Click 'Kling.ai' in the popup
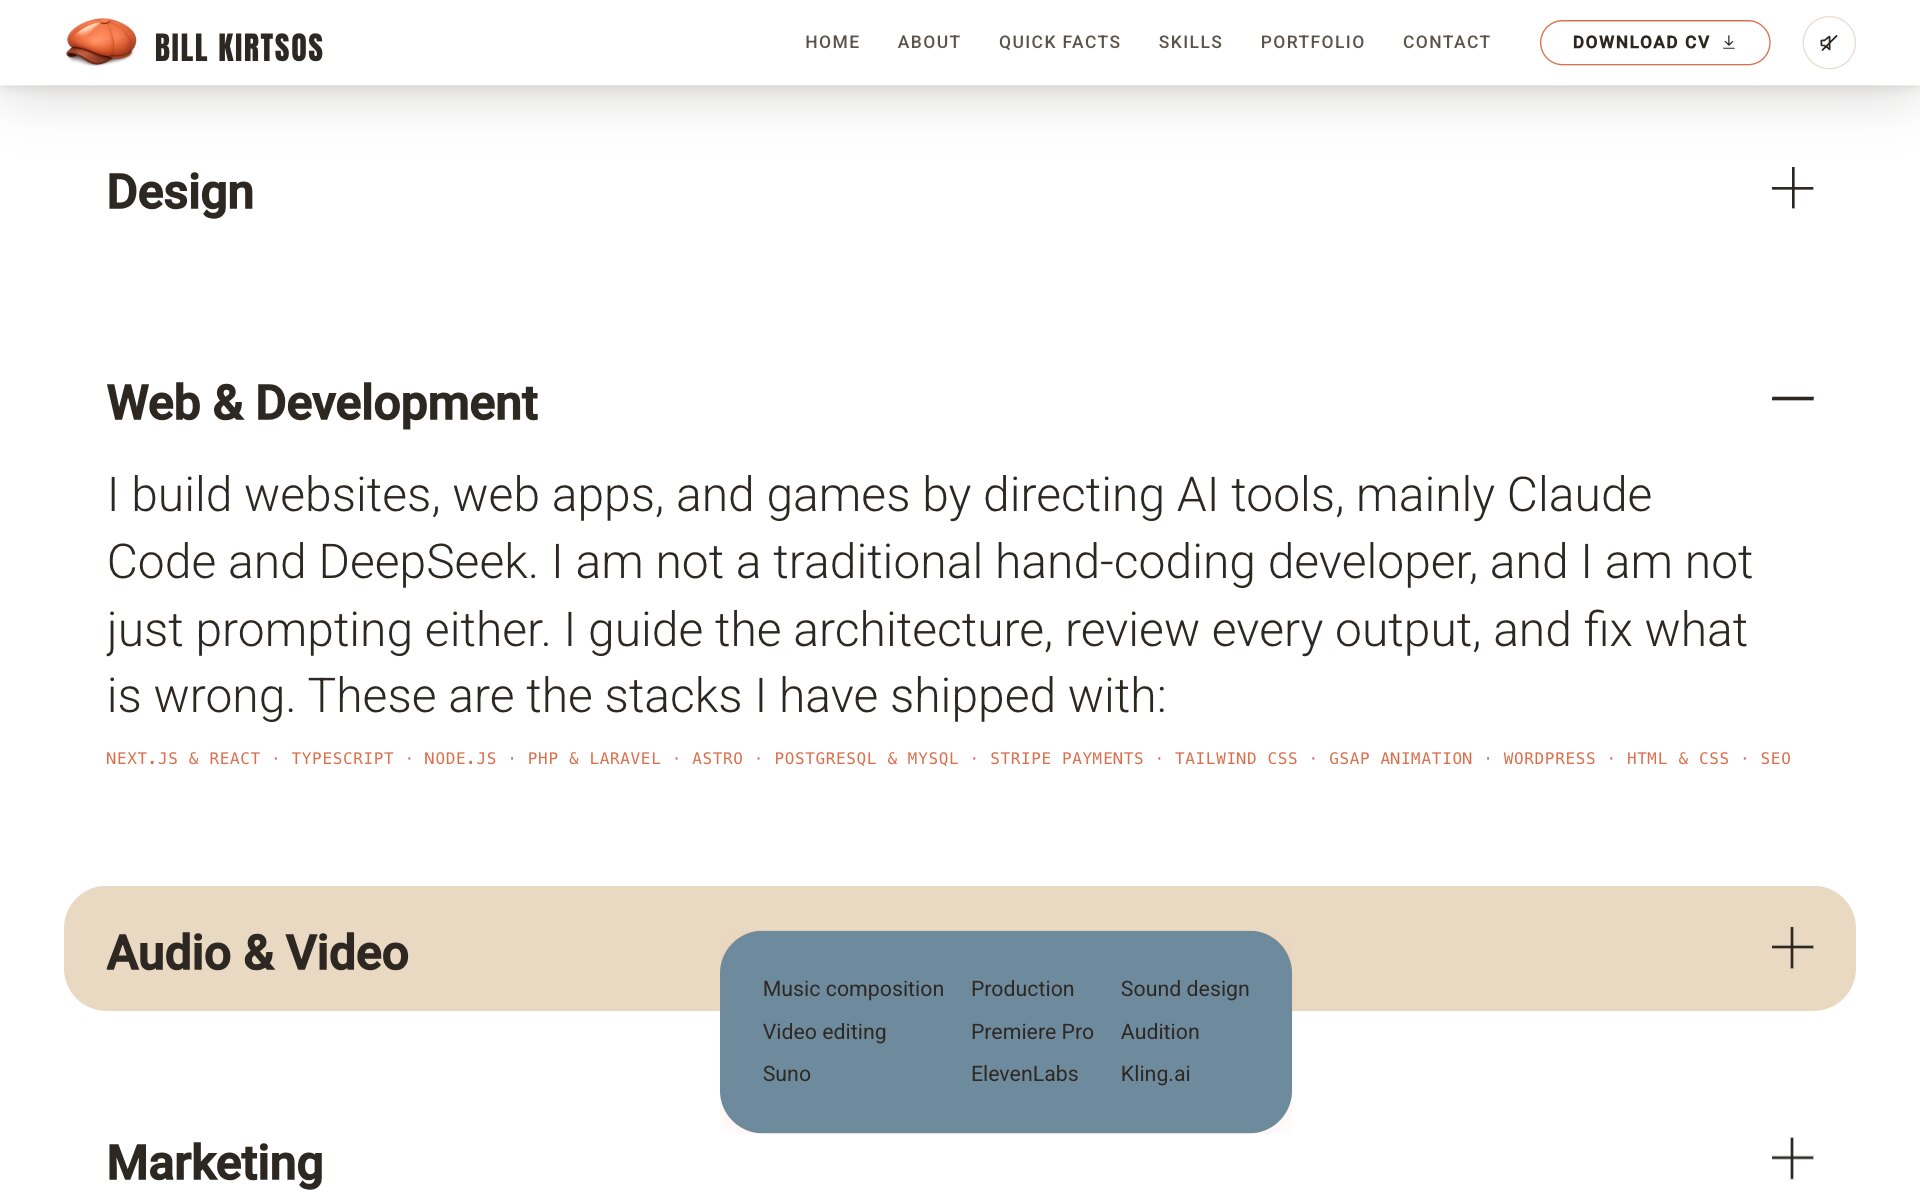The width and height of the screenshot is (1920, 1200). click(1155, 1074)
